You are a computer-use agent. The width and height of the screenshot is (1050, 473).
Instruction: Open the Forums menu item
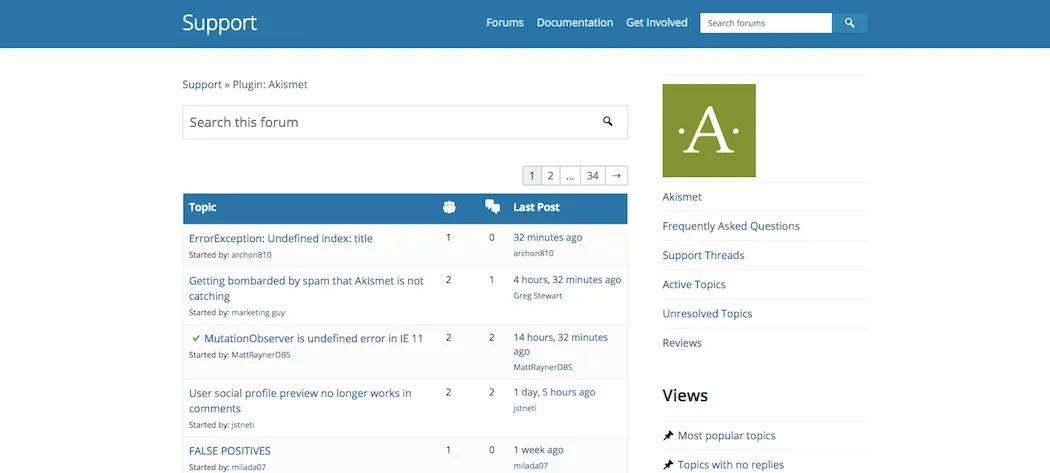pos(505,23)
